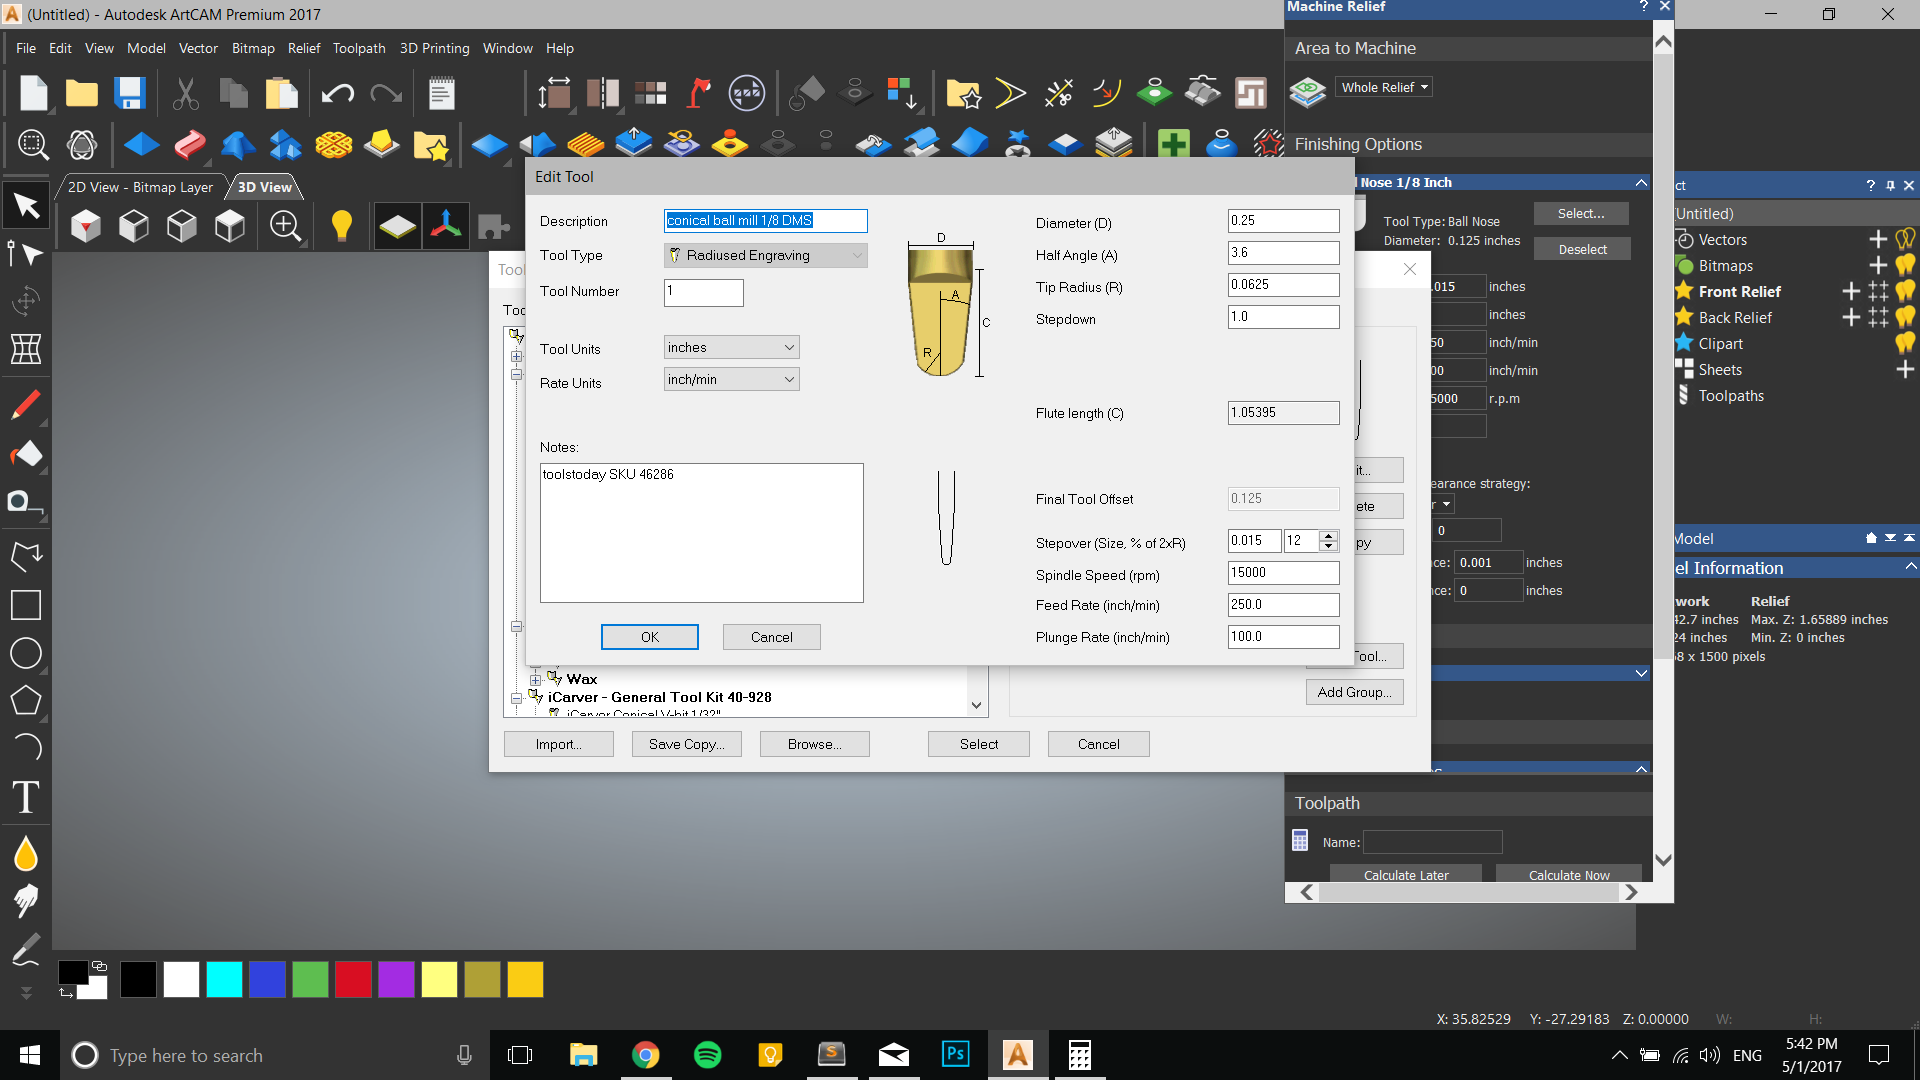This screenshot has height=1080, width=1920.
Task: Select the Text tool
Action: (26, 798)
